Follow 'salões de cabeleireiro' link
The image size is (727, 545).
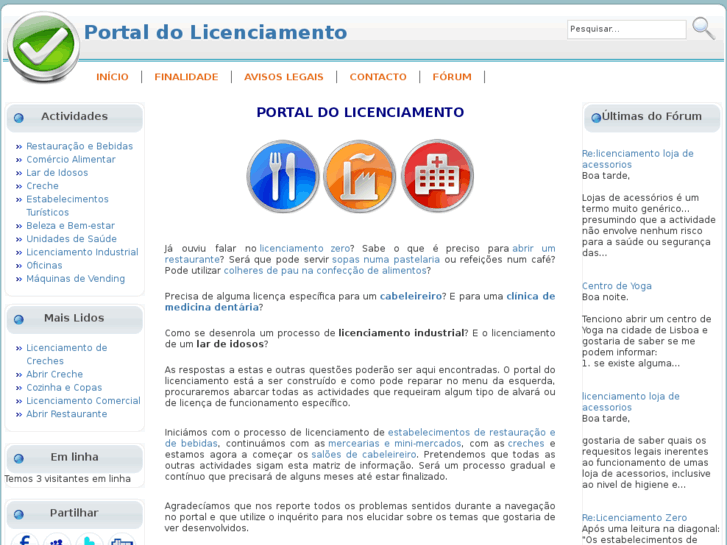pos(364,455)
